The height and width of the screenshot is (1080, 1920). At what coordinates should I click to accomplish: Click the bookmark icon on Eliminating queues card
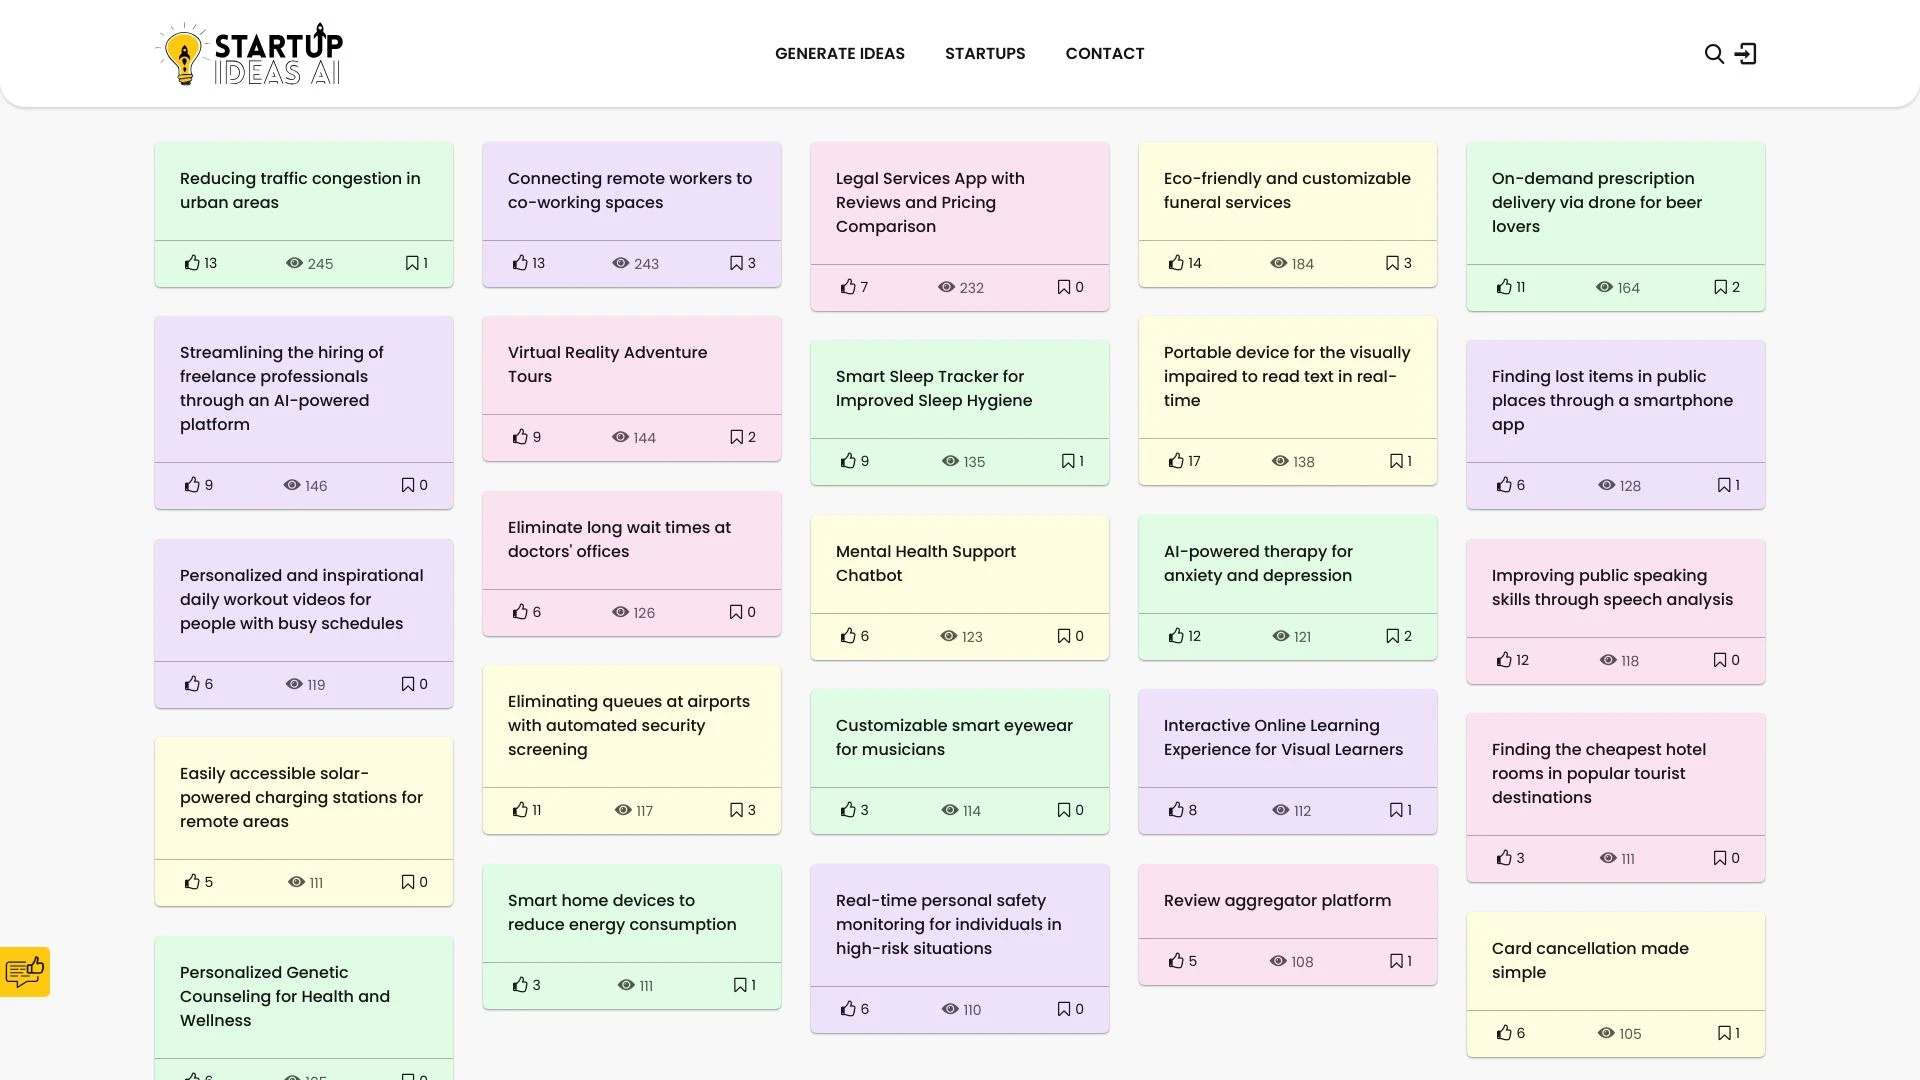point(736,810)
